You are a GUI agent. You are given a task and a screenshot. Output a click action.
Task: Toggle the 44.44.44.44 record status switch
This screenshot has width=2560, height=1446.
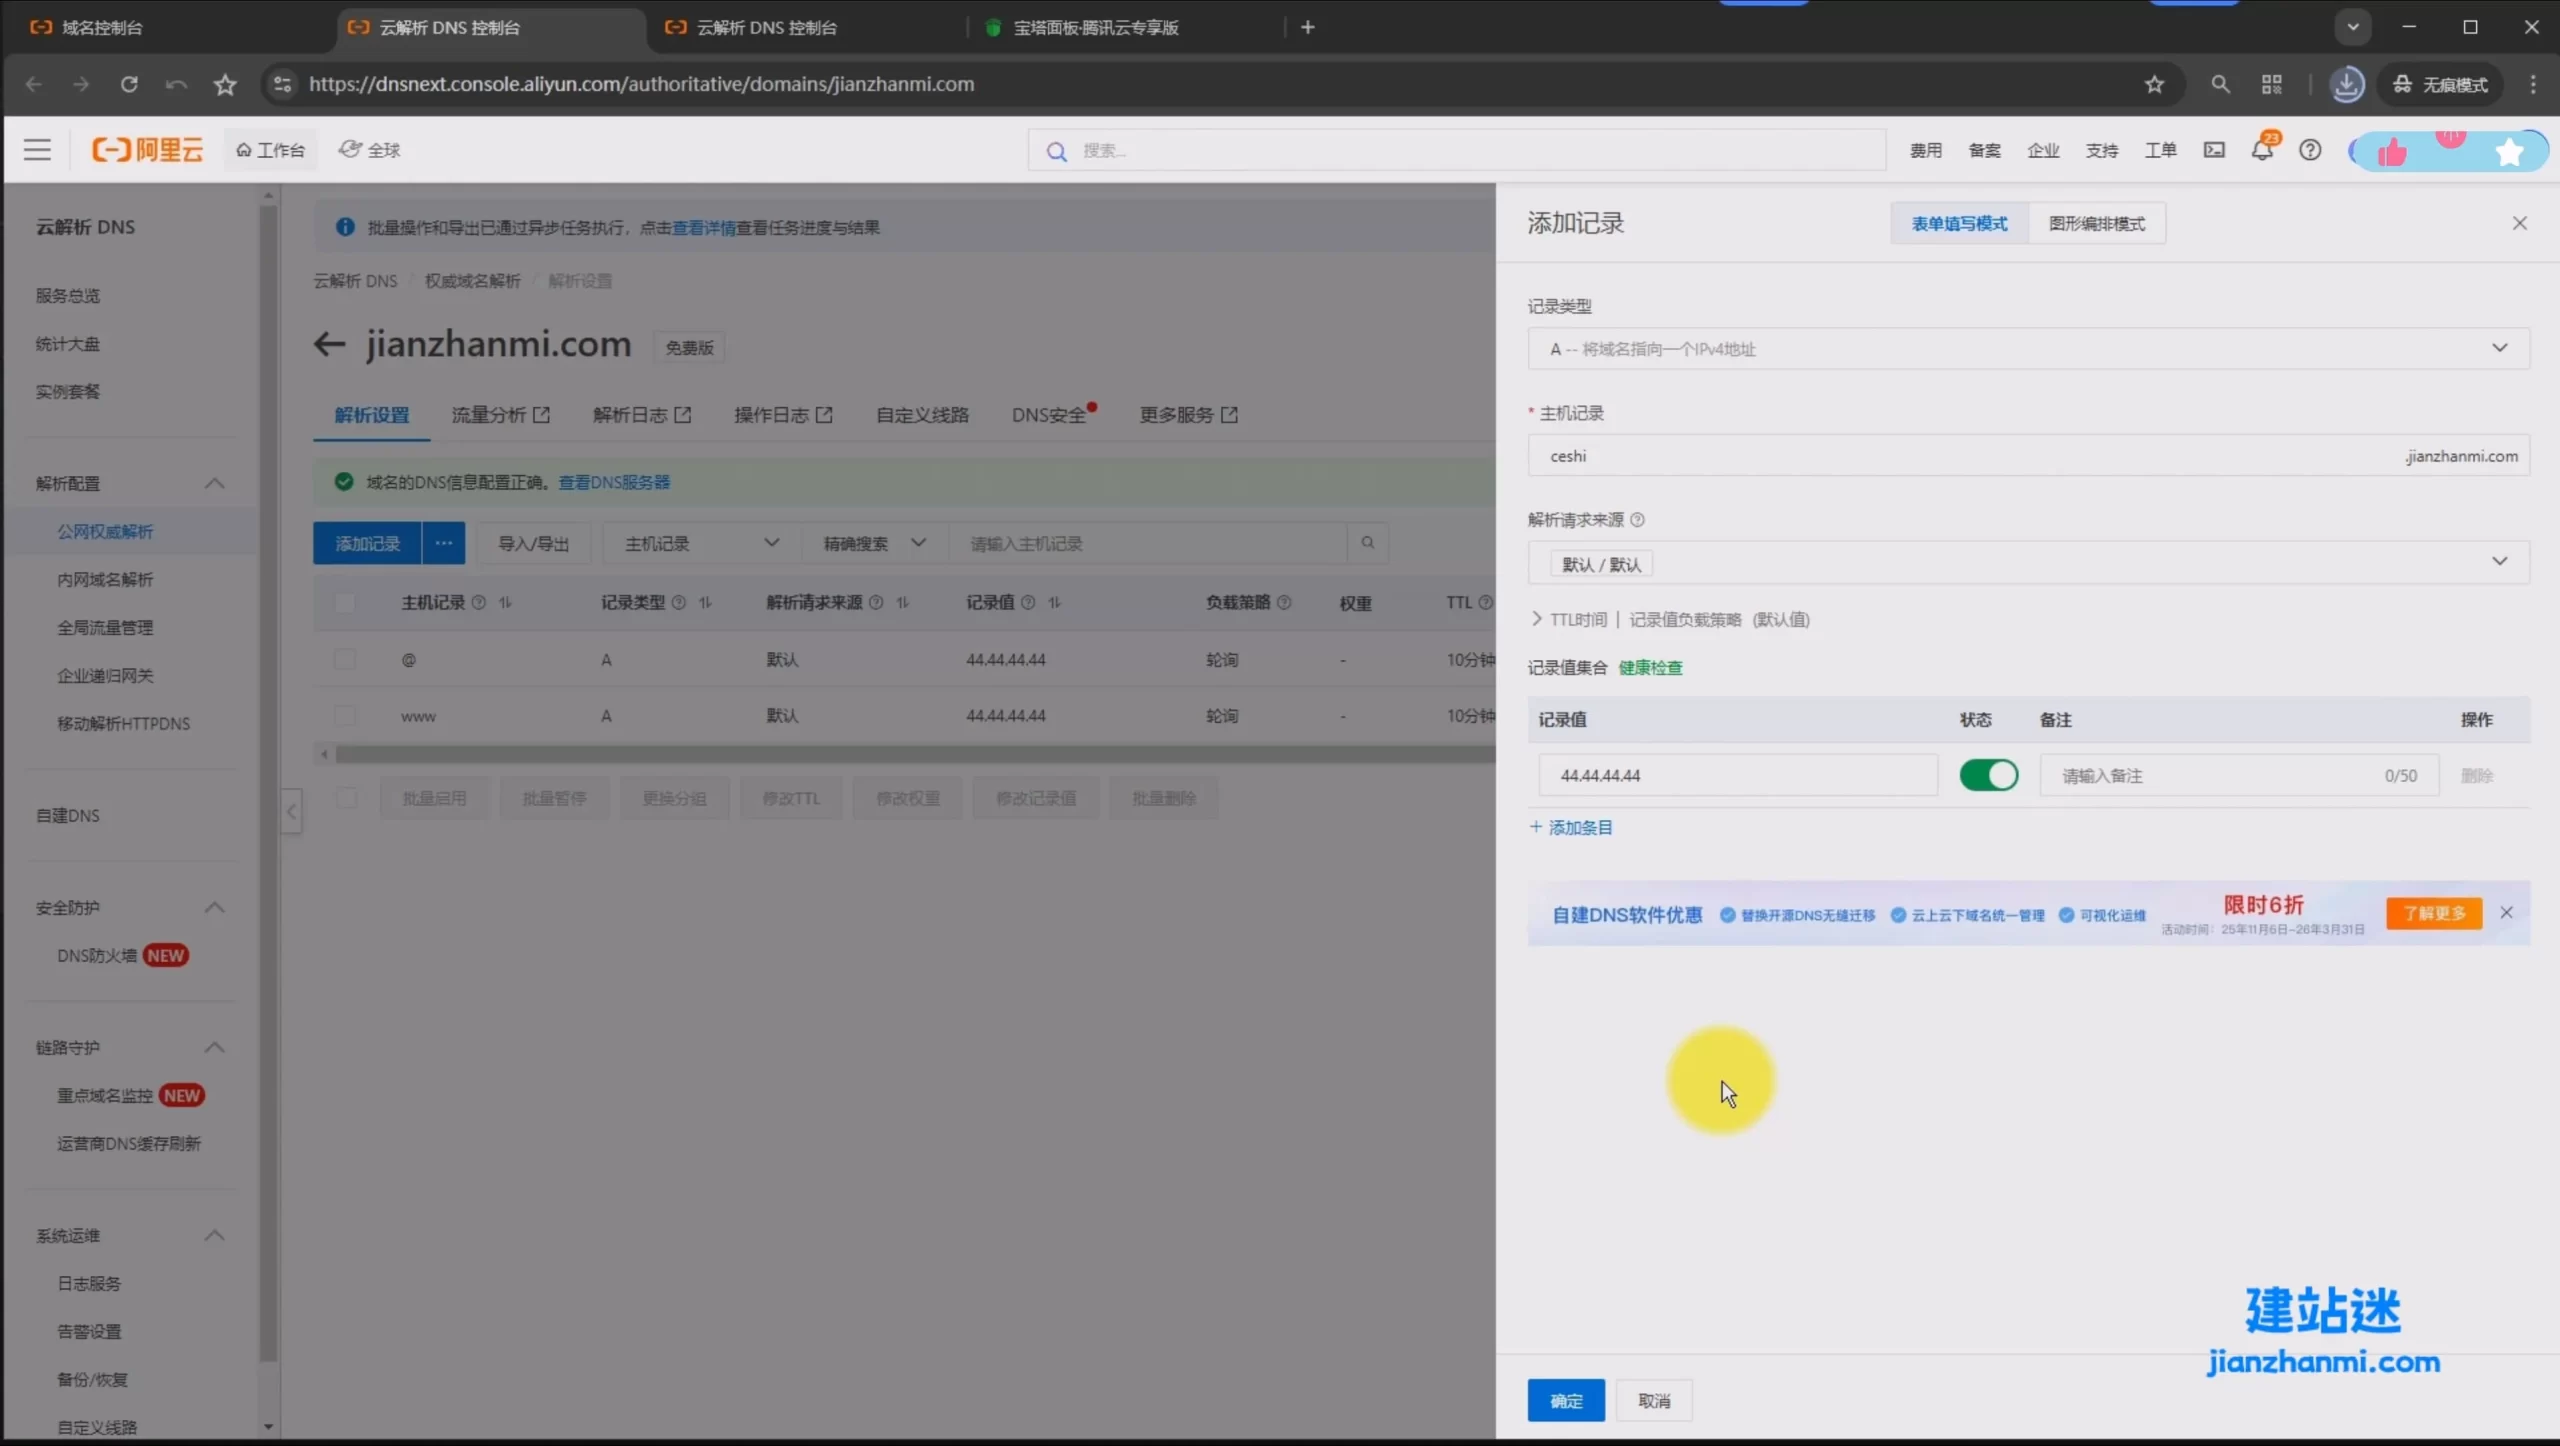(1988, 775)
